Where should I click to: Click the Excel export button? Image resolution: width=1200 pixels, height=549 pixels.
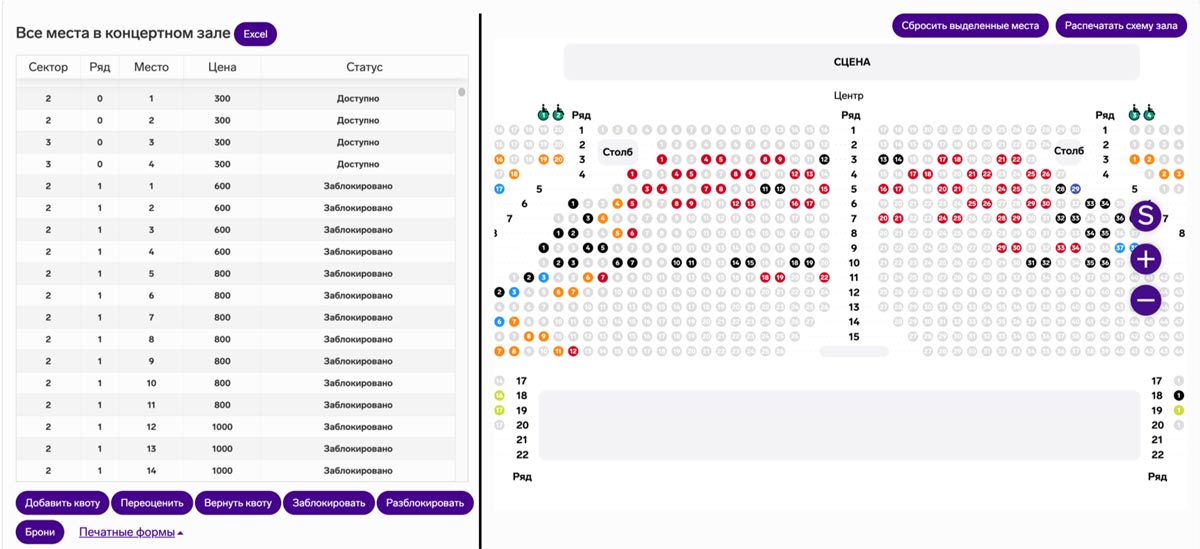(x=255, y=34)
